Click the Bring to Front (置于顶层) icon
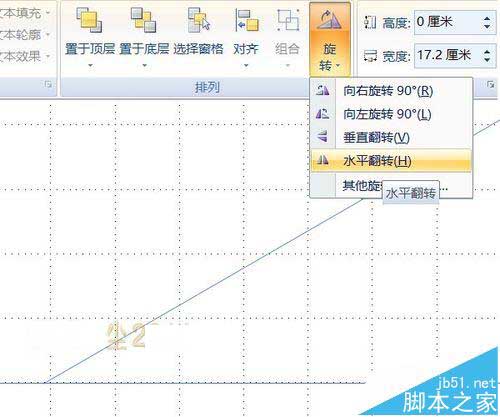 point(89,20)
